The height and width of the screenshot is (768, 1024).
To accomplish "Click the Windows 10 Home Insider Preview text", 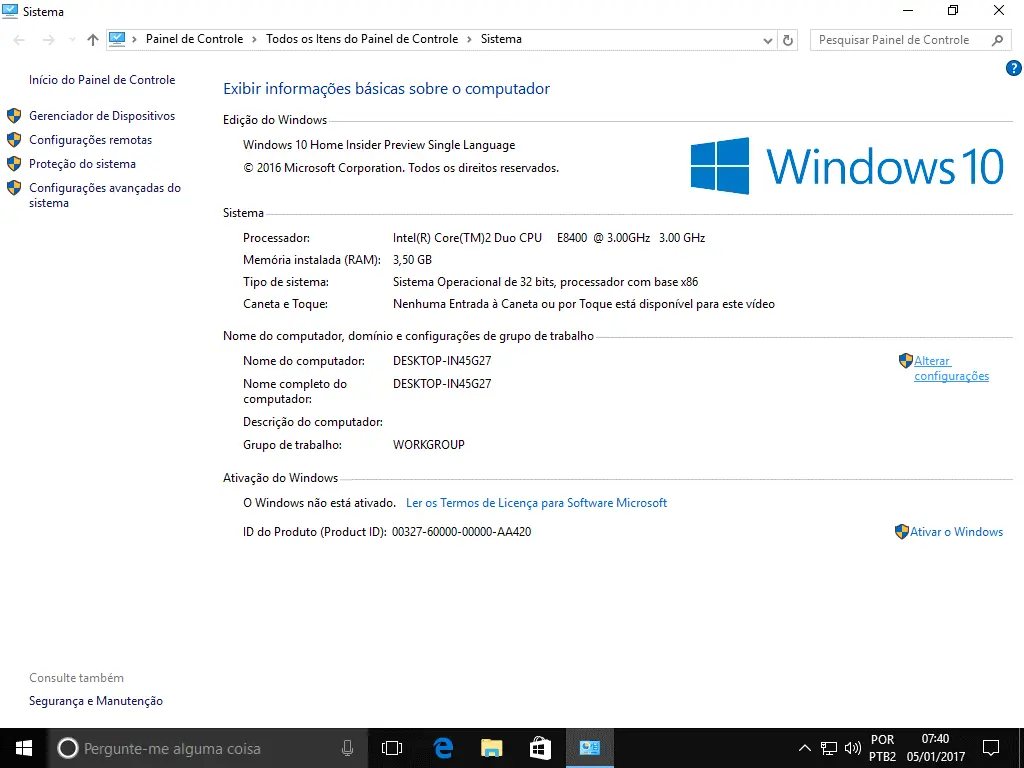I will (x=379, y=145).
